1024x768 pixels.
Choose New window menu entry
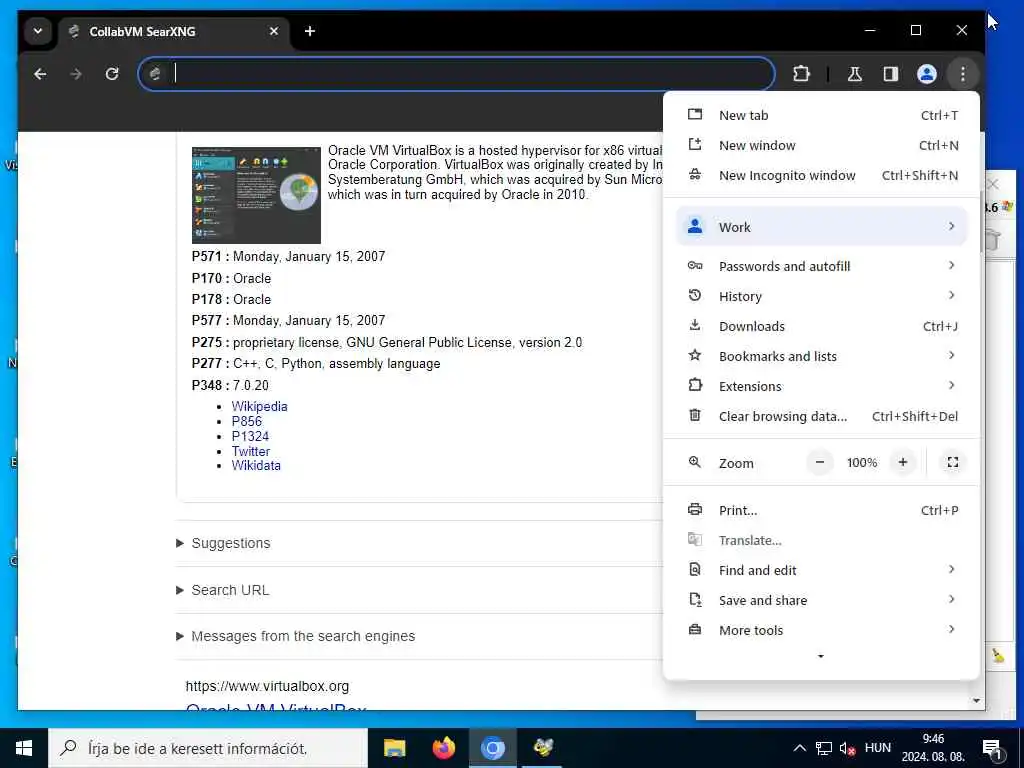[x=822, y=146]
